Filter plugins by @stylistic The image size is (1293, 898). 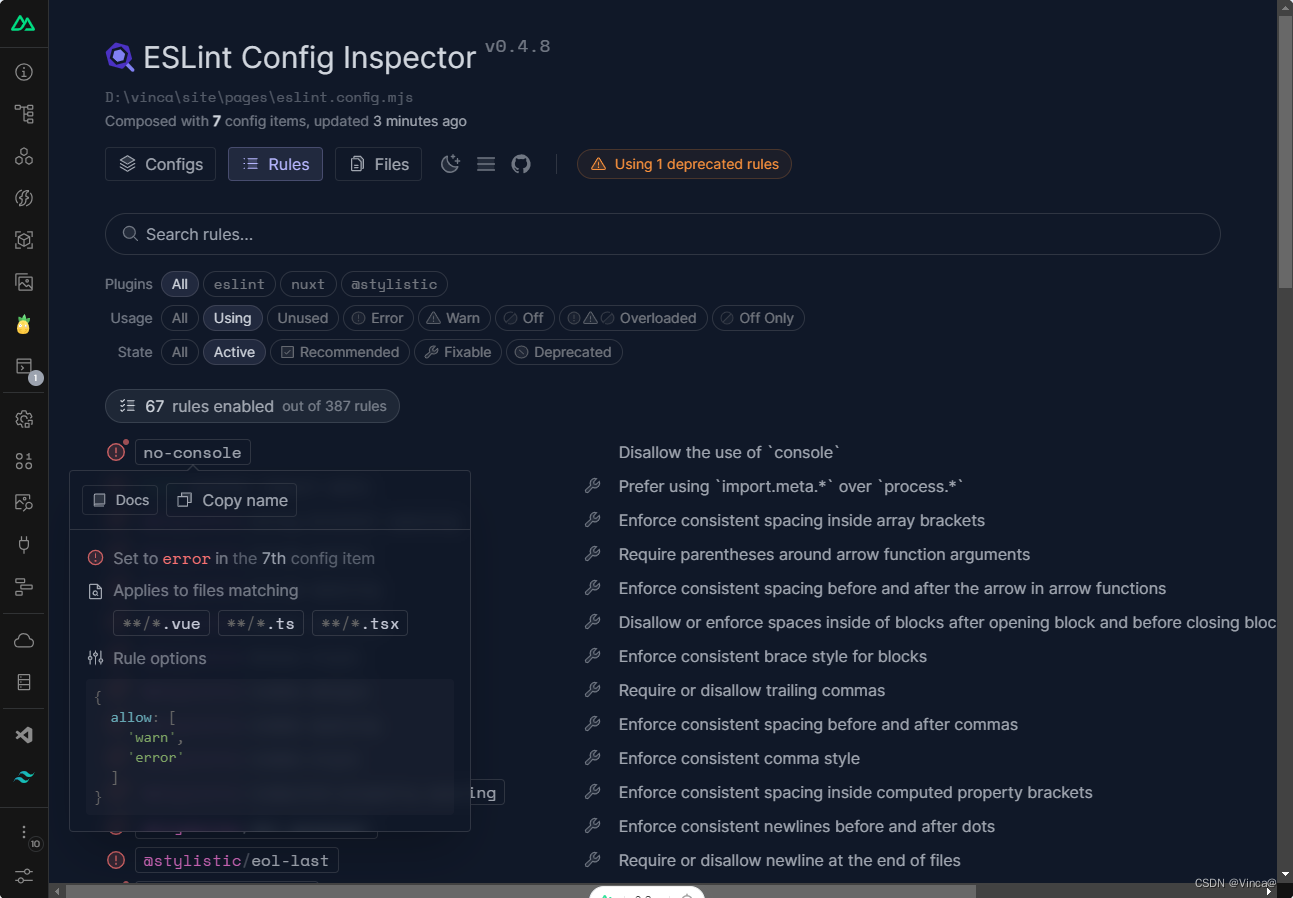[394, 284]
